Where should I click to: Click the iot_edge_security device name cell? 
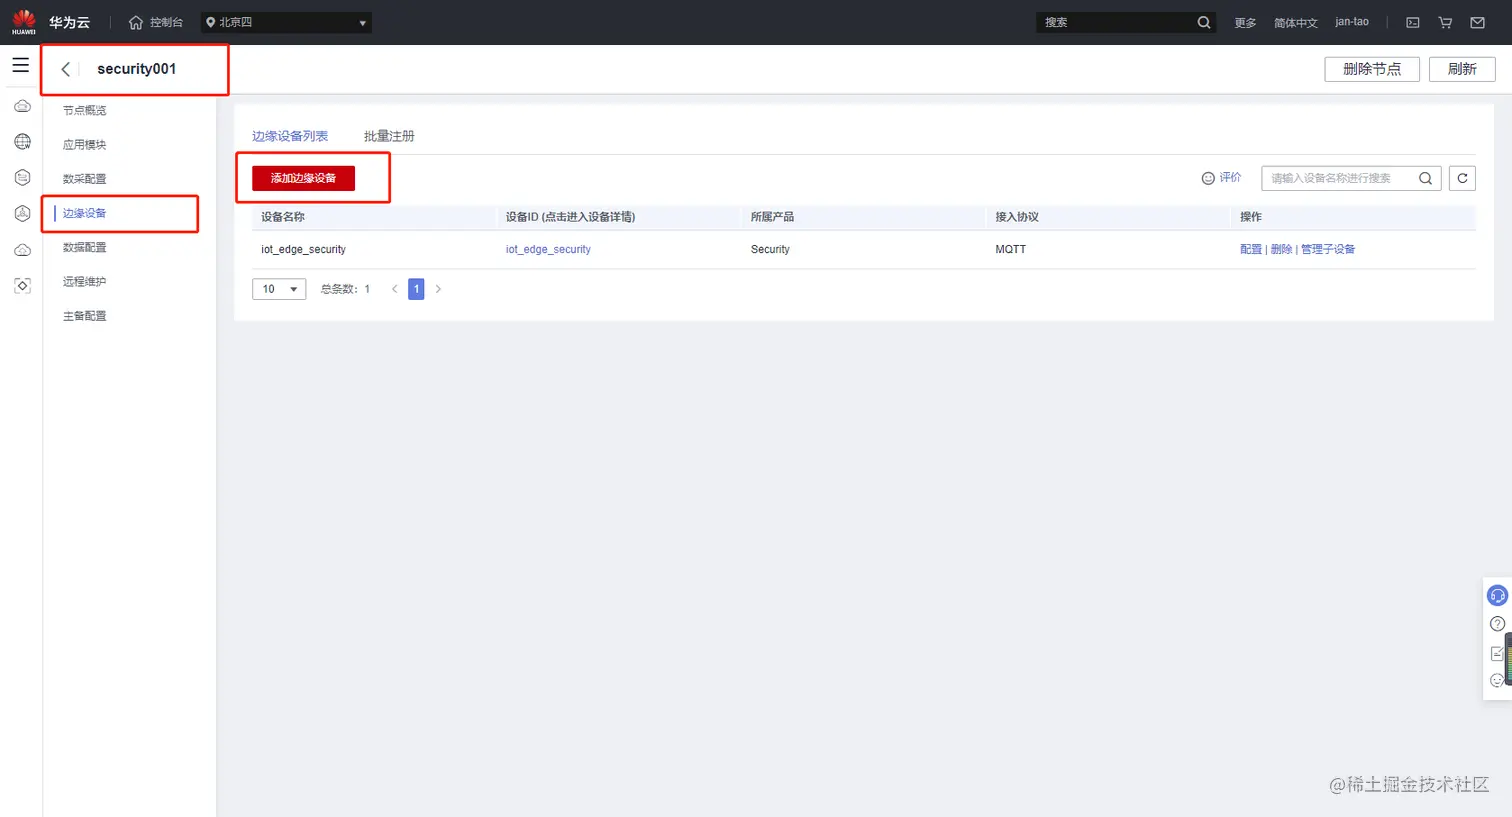coord(303,249)
